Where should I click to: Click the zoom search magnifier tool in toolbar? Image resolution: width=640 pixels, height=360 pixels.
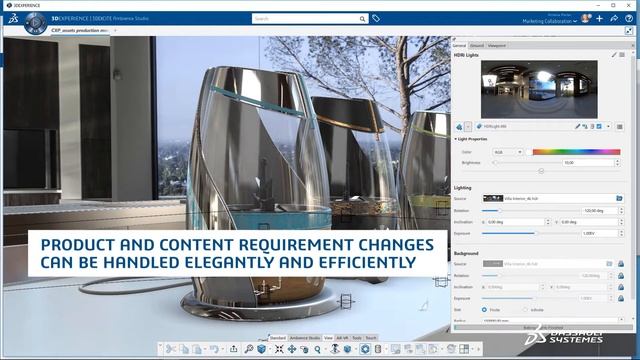[x=249, y=349]
